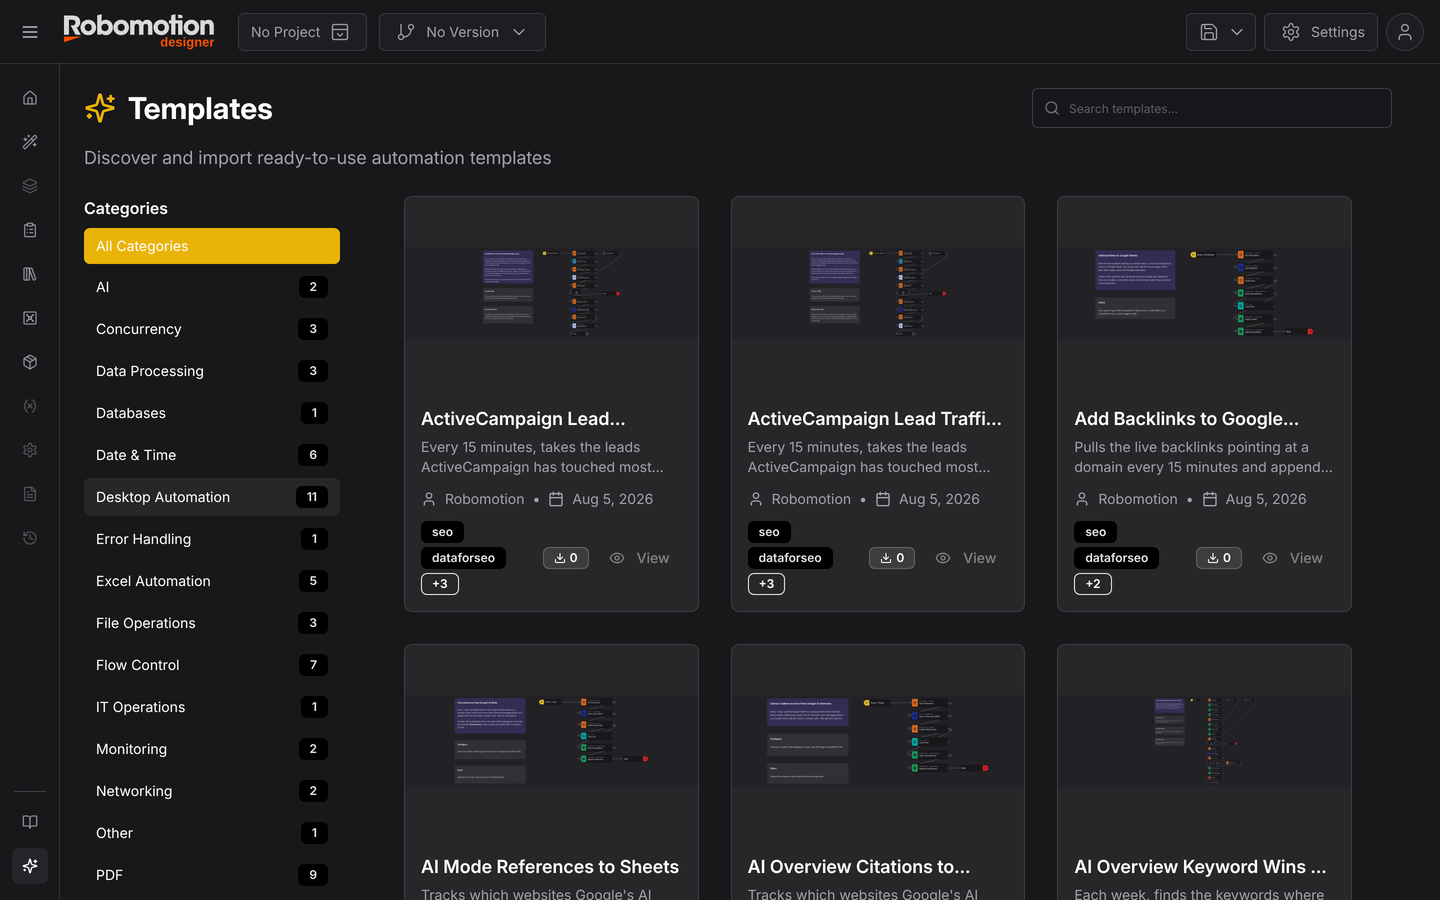Image resolution: width=1440 pixels, height=900 pixels.
Task: Expand the +3 tags on ActiveCampaign Lead Traffi card
Action: [x=766, y=584]
